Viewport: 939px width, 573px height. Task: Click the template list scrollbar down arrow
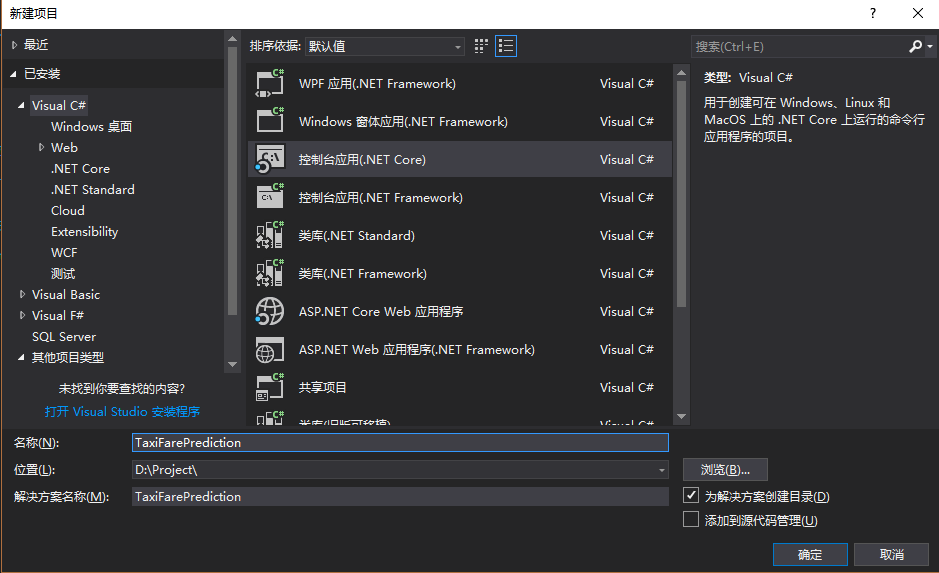click(681, 416)
